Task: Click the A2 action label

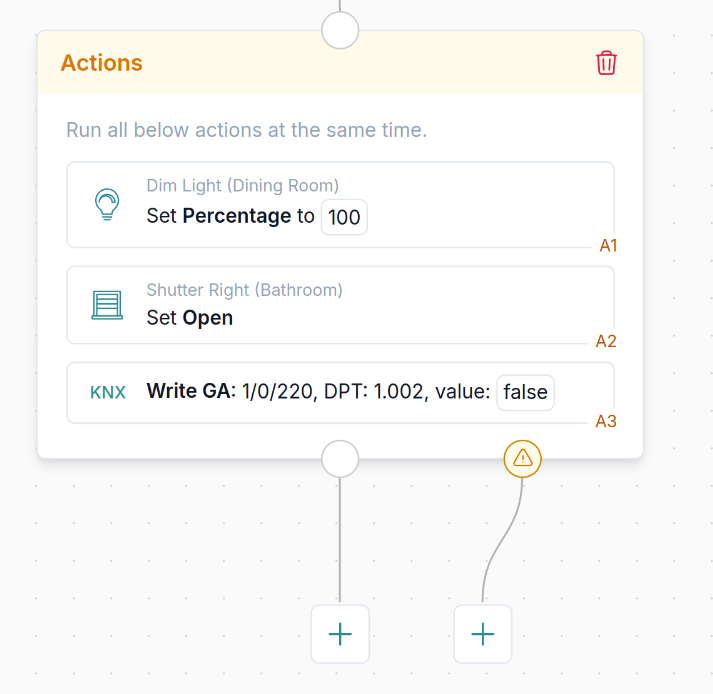Action: [x=606, y=341]
